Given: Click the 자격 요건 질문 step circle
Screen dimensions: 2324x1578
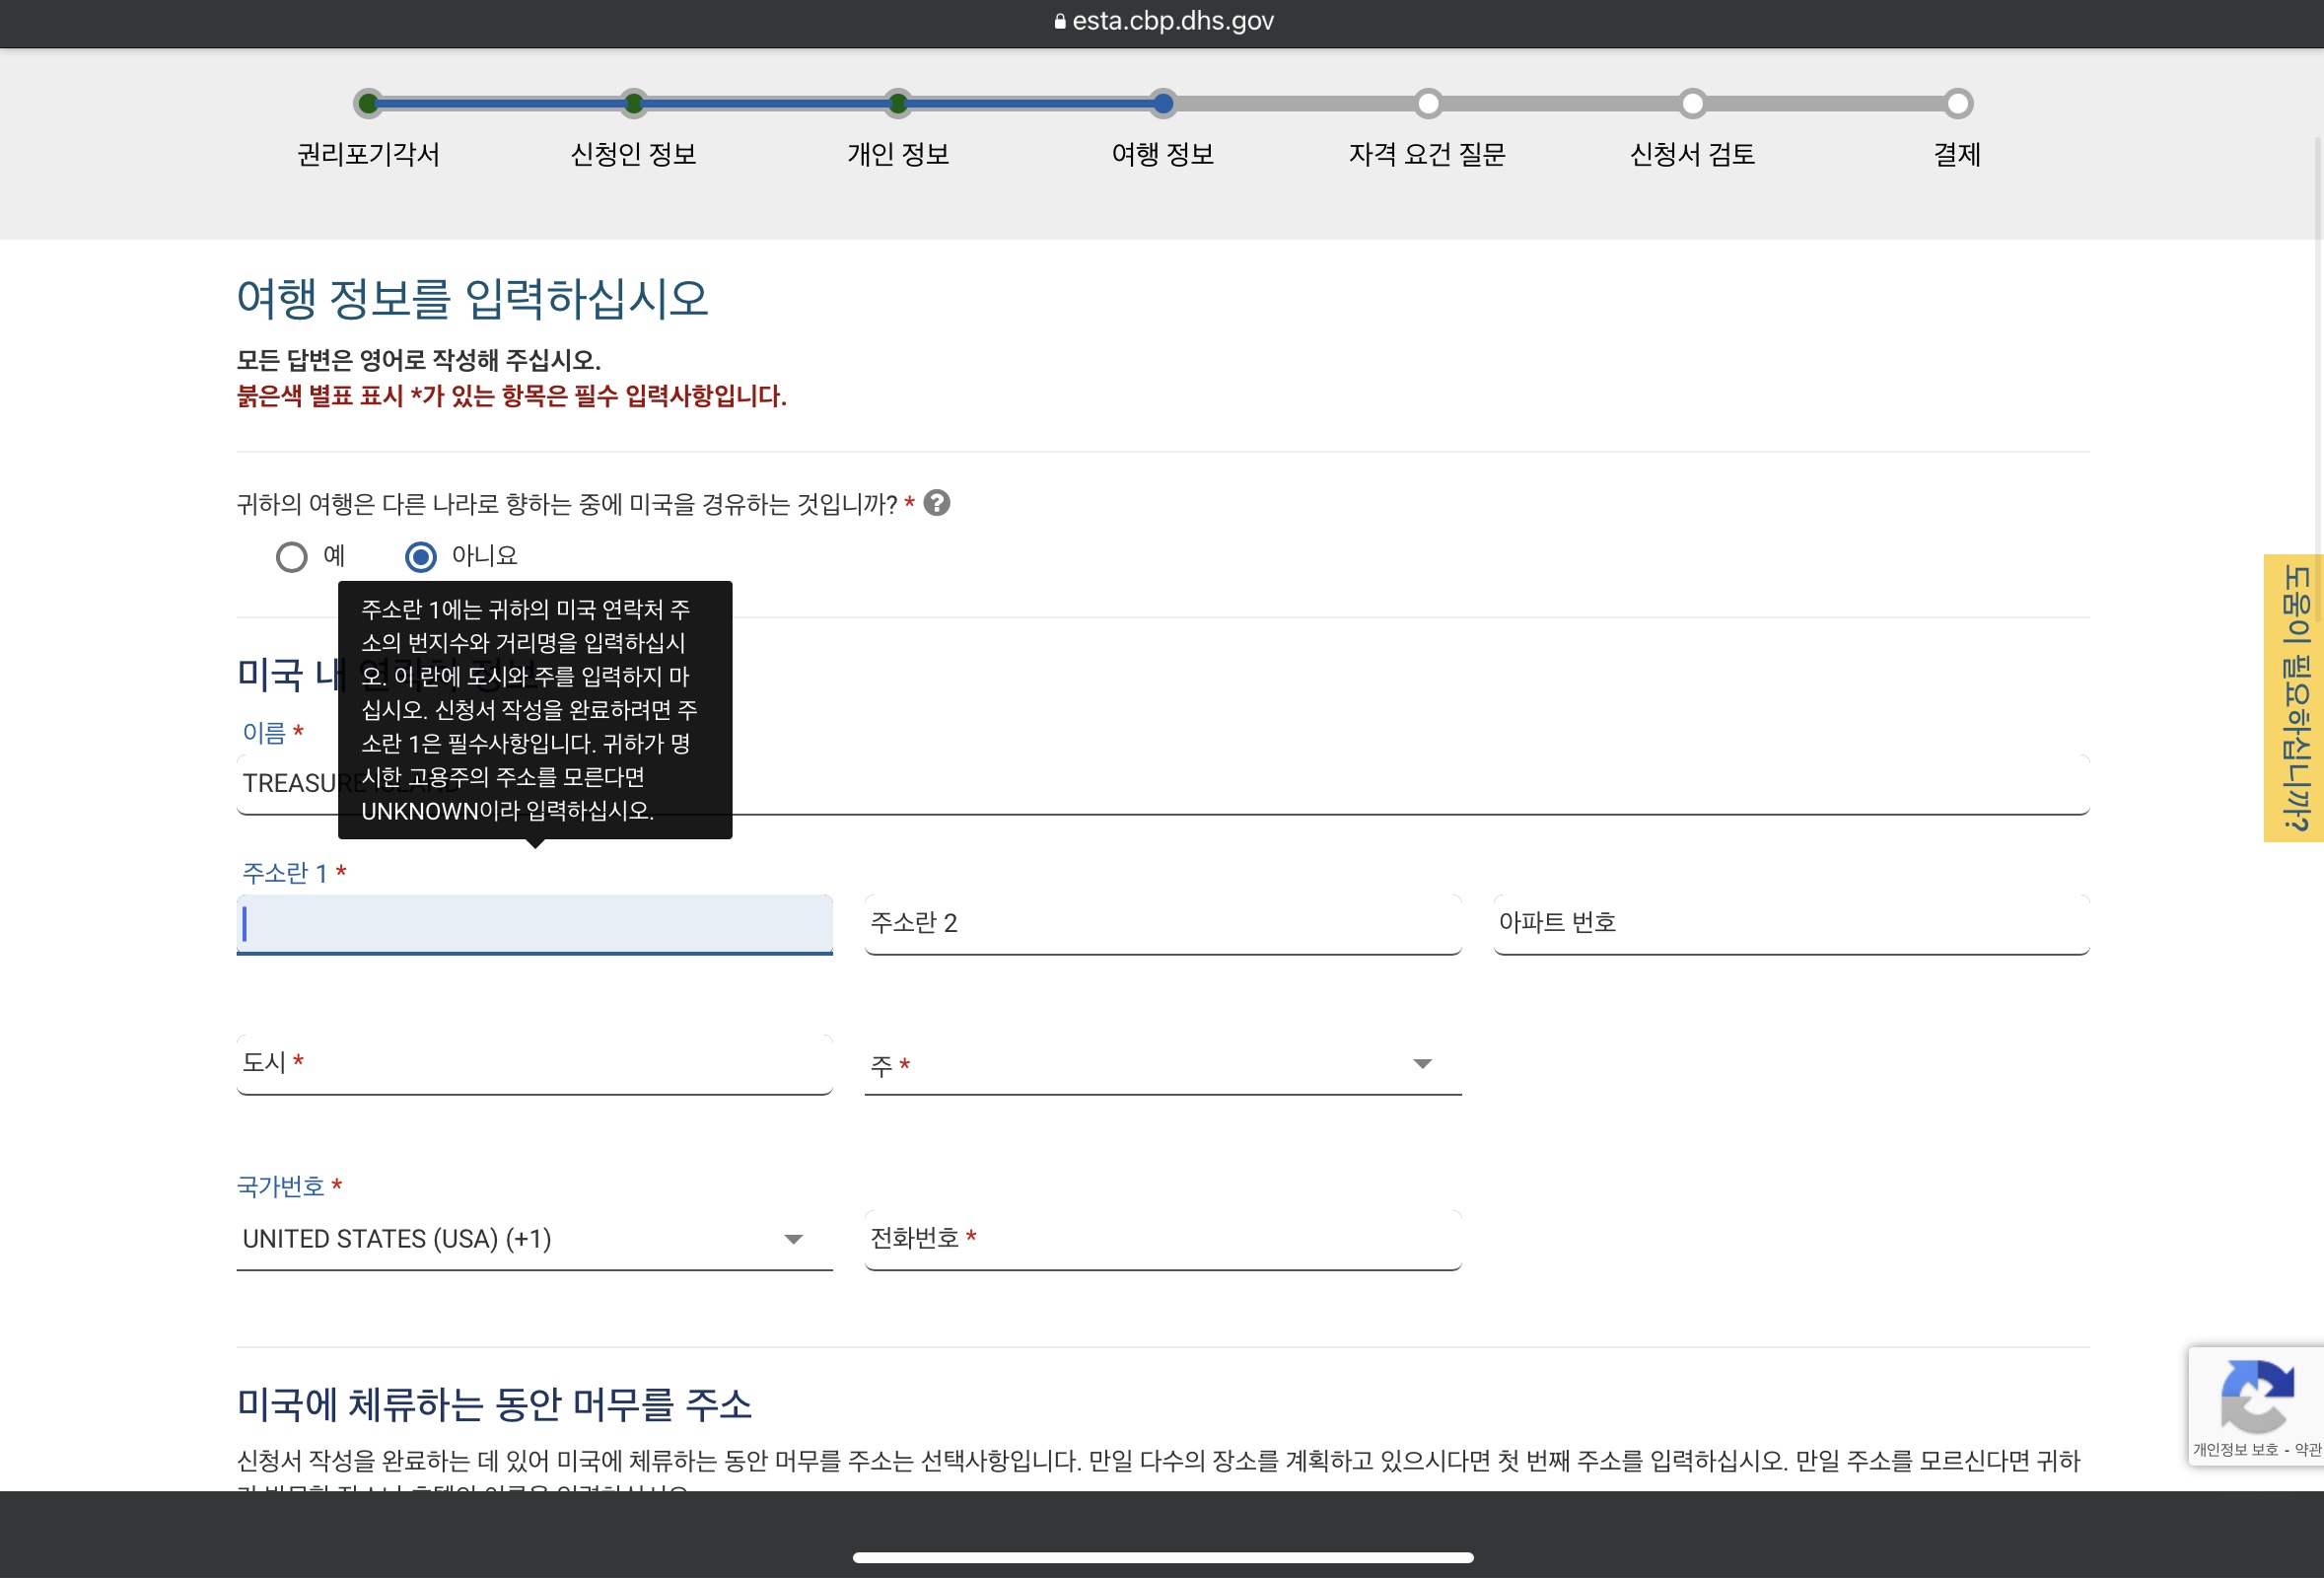Looking at the screenshot, I should [x=1428, y=103].
